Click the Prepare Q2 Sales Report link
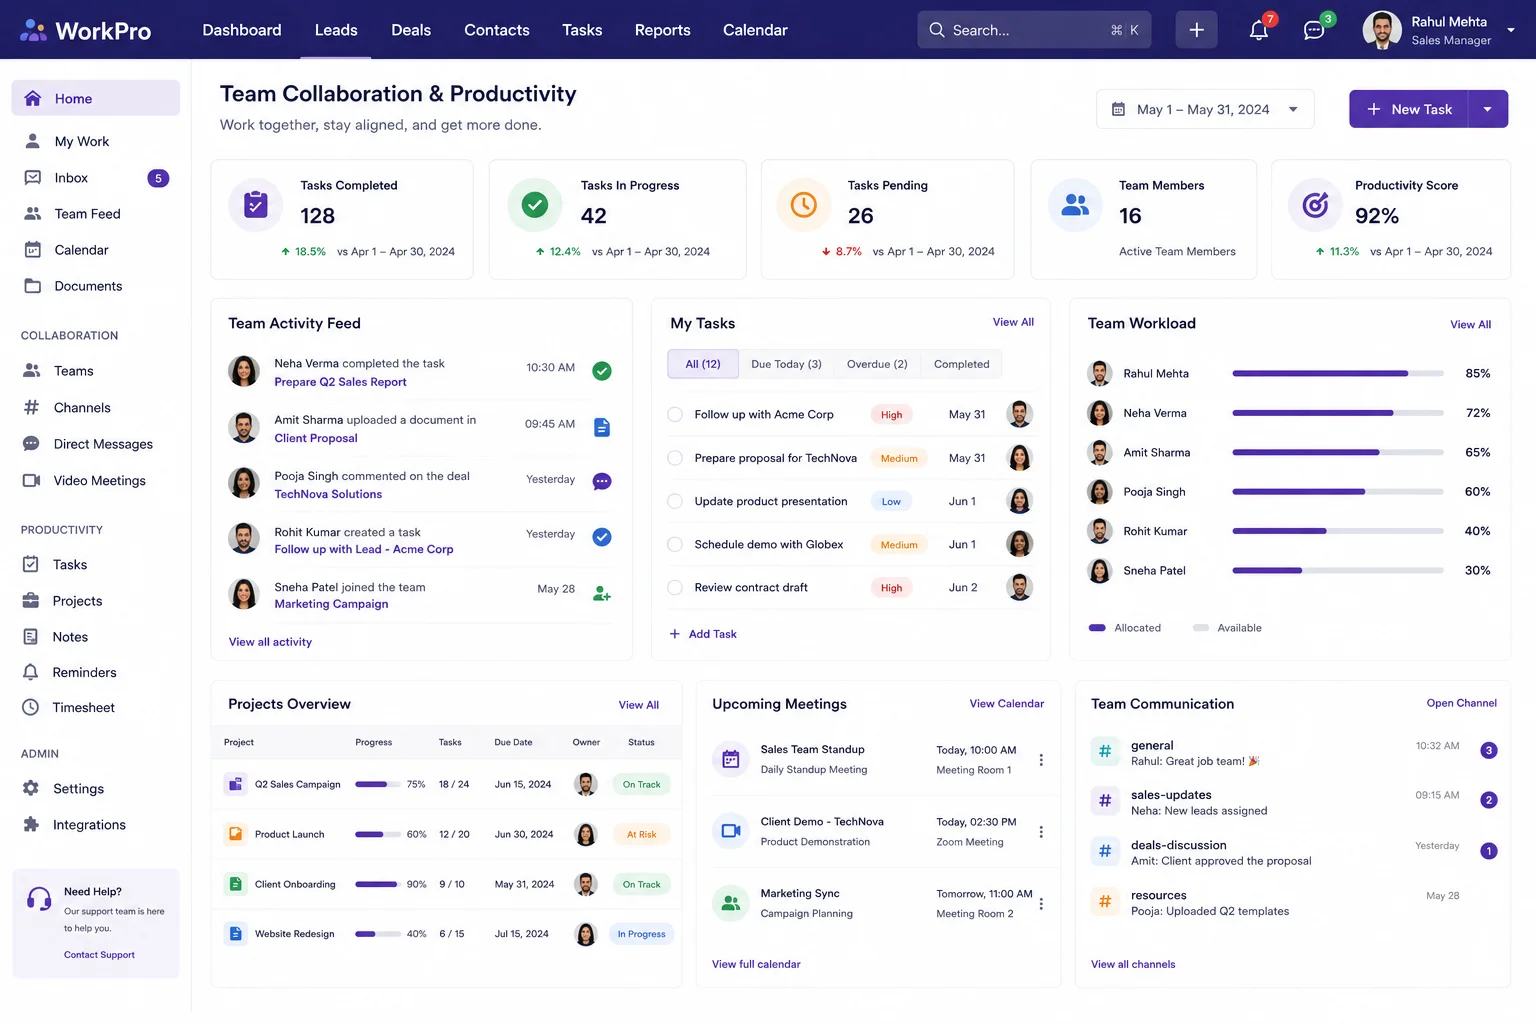 point(341,382)
